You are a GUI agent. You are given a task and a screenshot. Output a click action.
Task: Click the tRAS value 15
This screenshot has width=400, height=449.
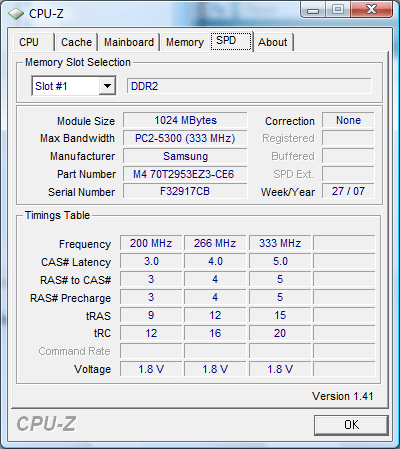(280, 315)
